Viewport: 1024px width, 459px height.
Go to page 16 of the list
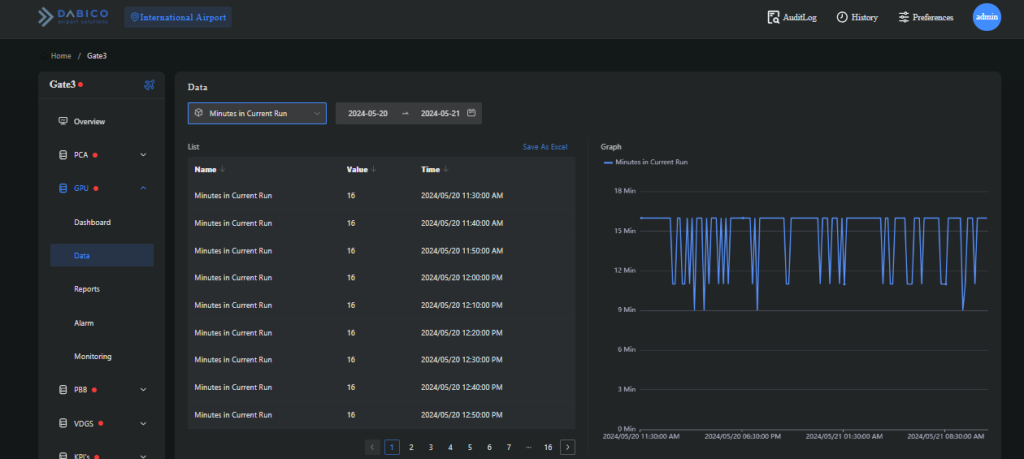coord(548,447)
